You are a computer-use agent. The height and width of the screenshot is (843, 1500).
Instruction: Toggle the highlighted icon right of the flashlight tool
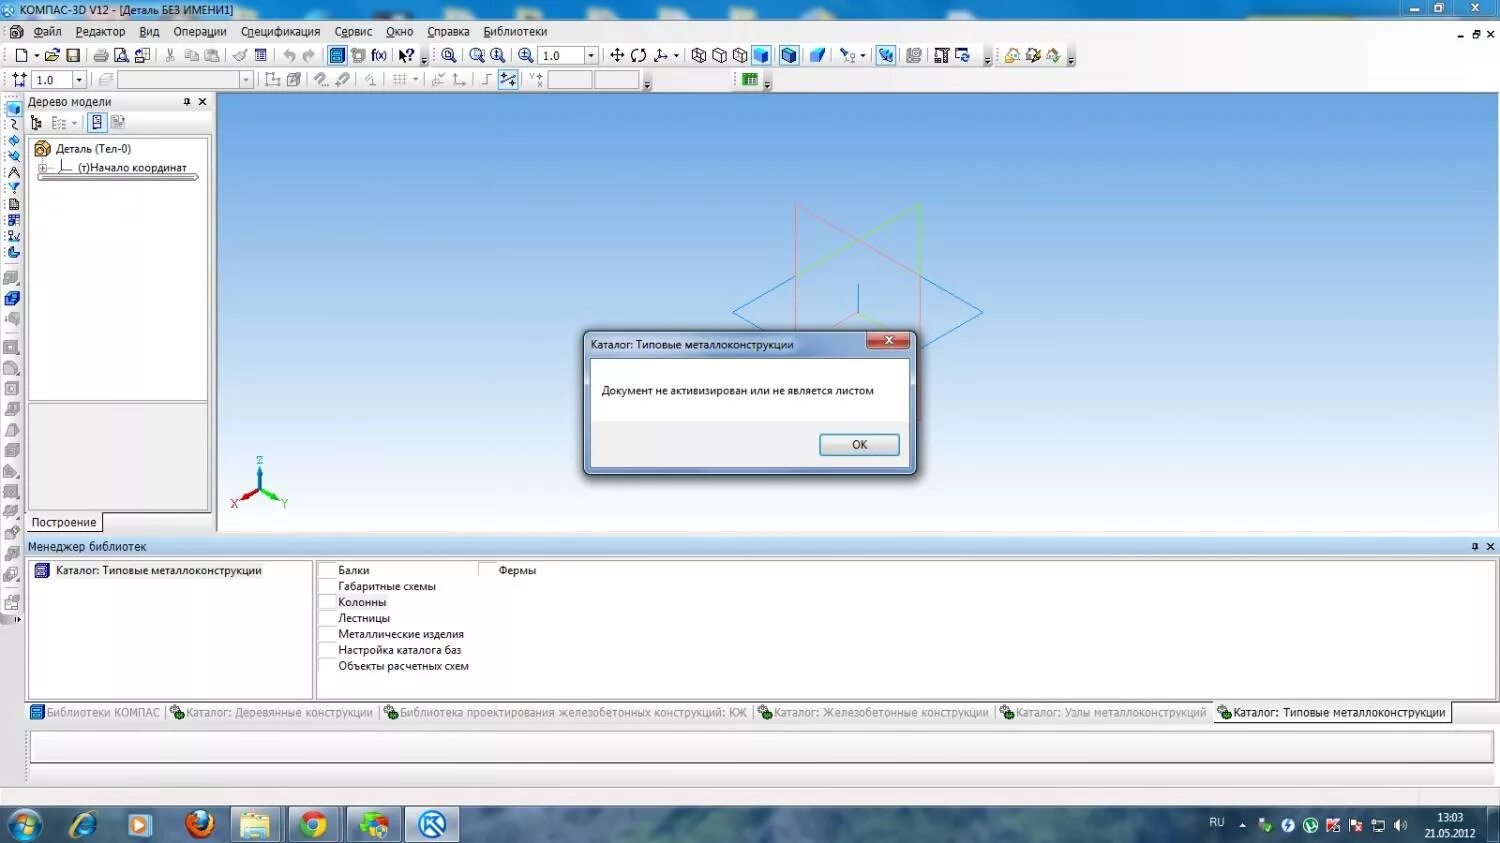(x=885, y=56)
